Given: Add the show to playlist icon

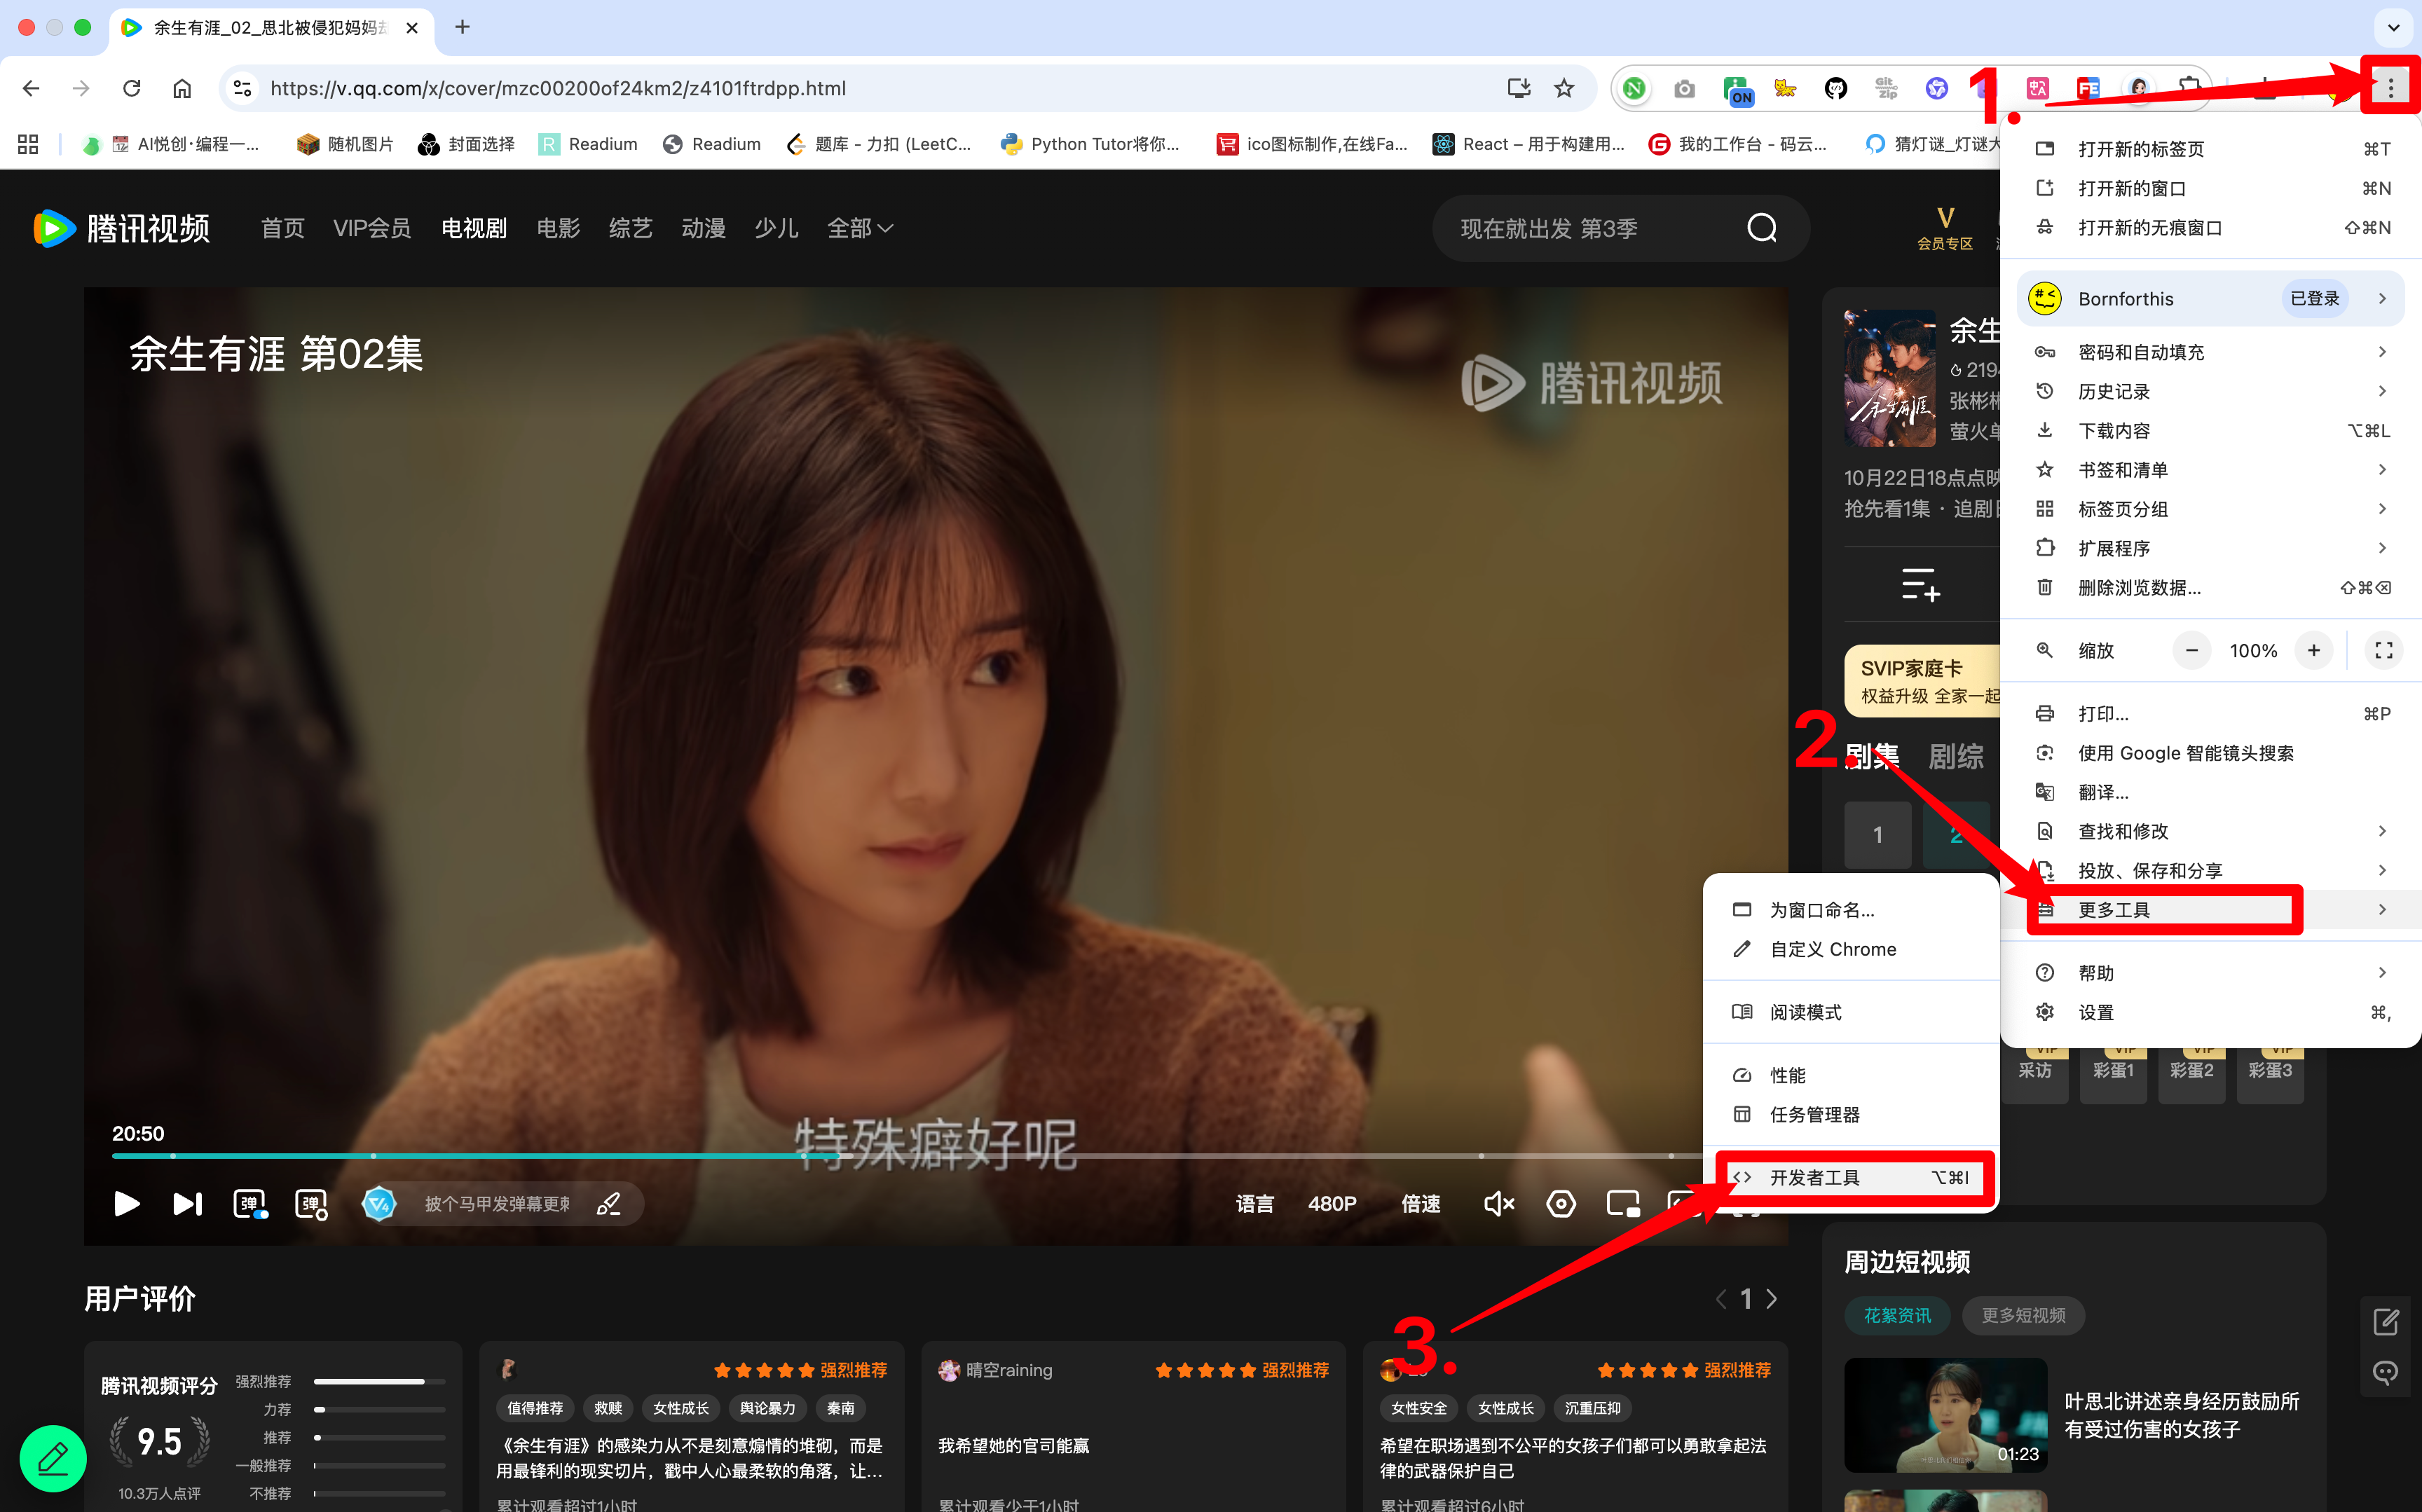Looking at the screenshot, I should click(1920, 584).
